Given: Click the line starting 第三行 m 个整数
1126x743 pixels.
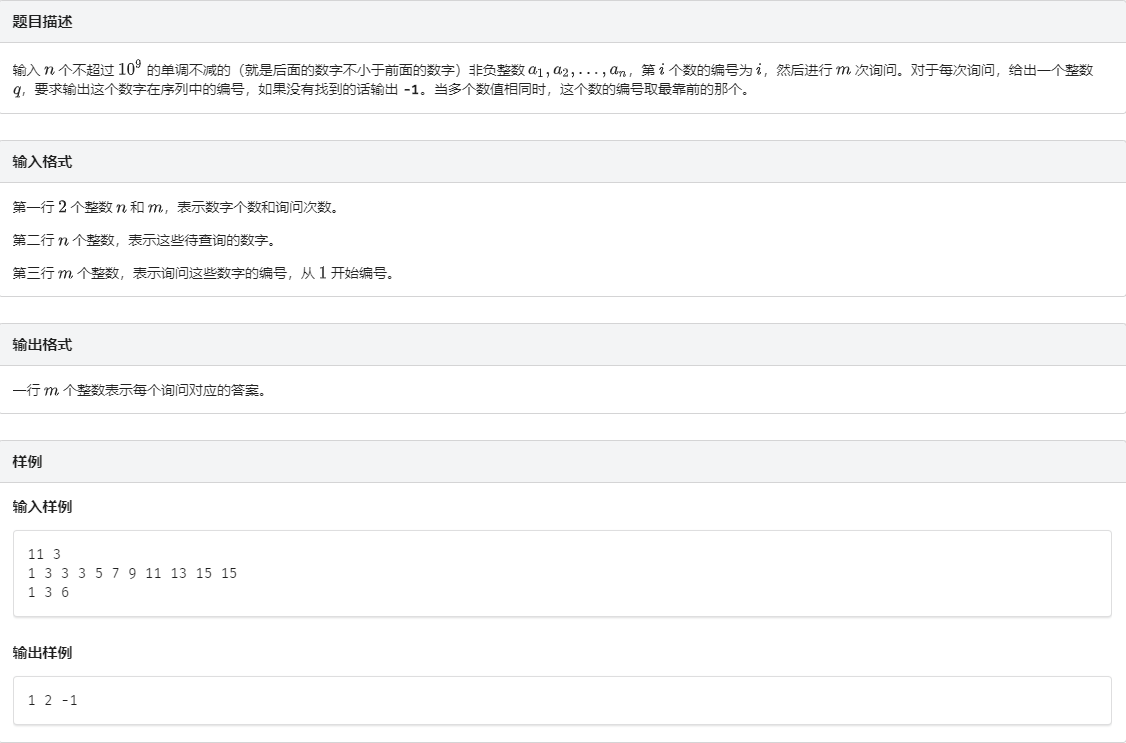Looking at the screenshot, I should [x=203, y=273].
